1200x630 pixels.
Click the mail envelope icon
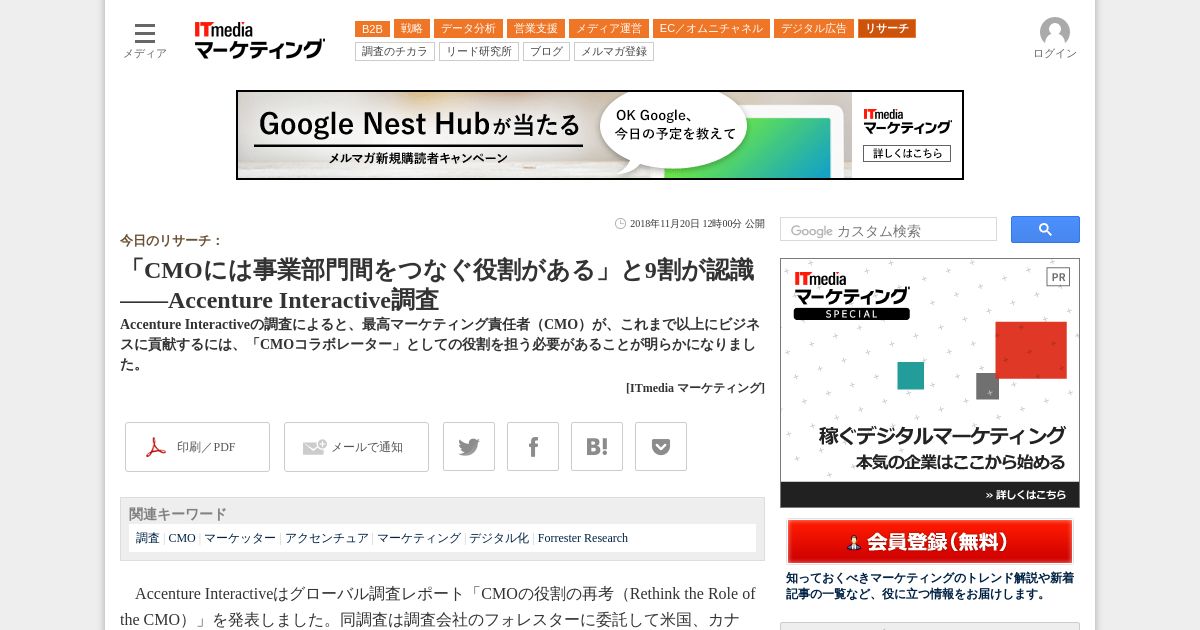point(314,447)
